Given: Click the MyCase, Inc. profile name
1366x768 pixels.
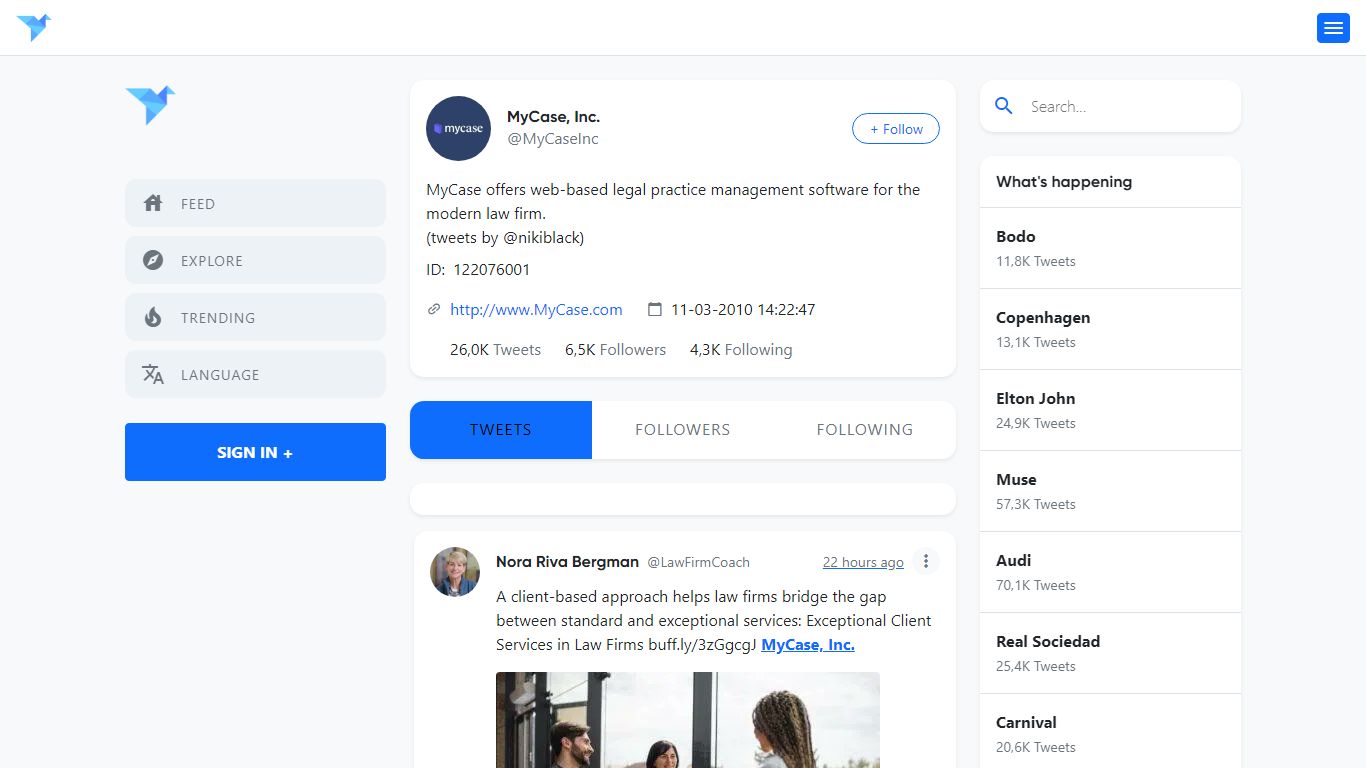Looking at the screenshot, I should [x=553, y=117].
